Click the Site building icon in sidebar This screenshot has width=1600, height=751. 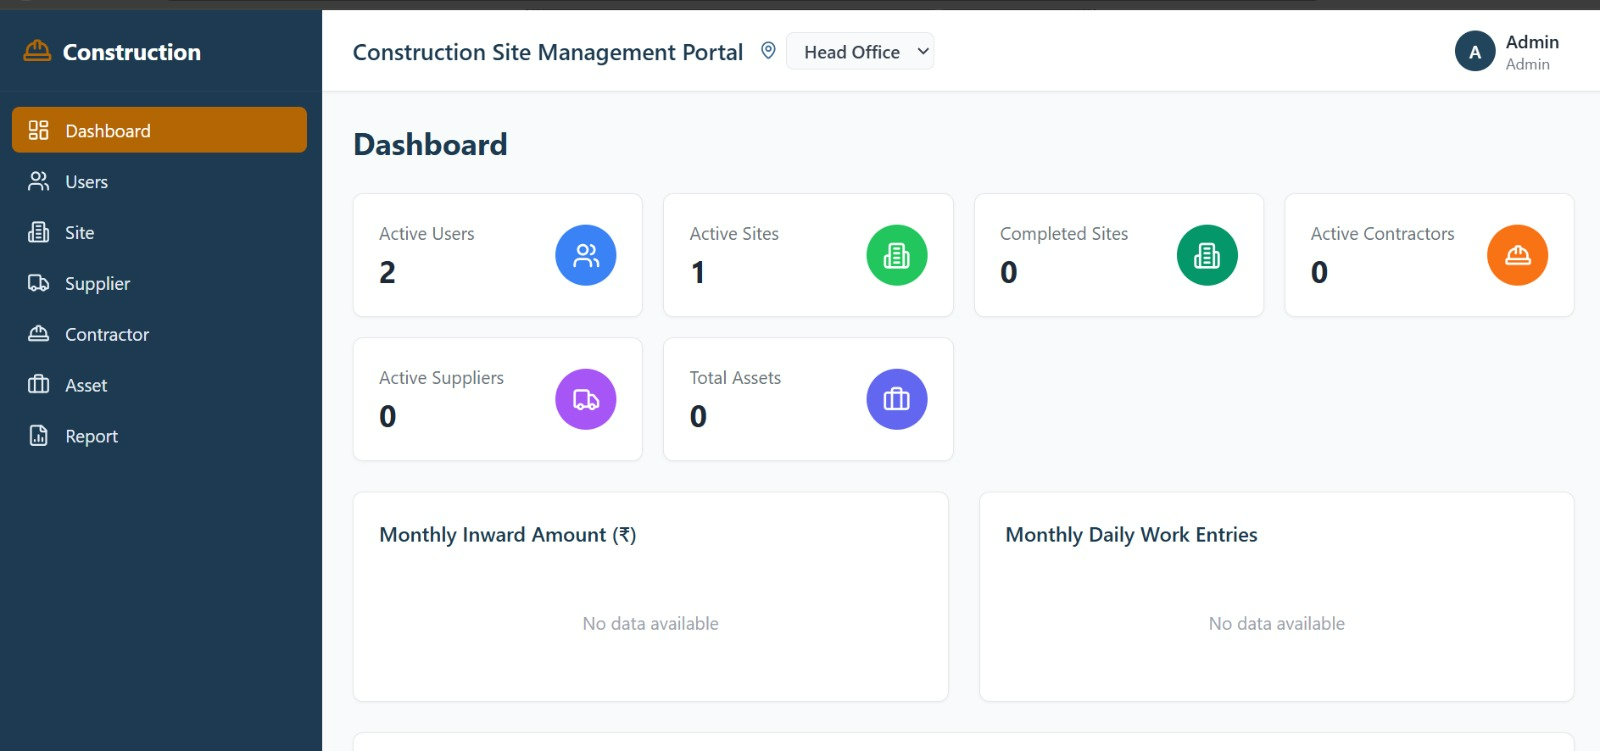click(38, 232)
